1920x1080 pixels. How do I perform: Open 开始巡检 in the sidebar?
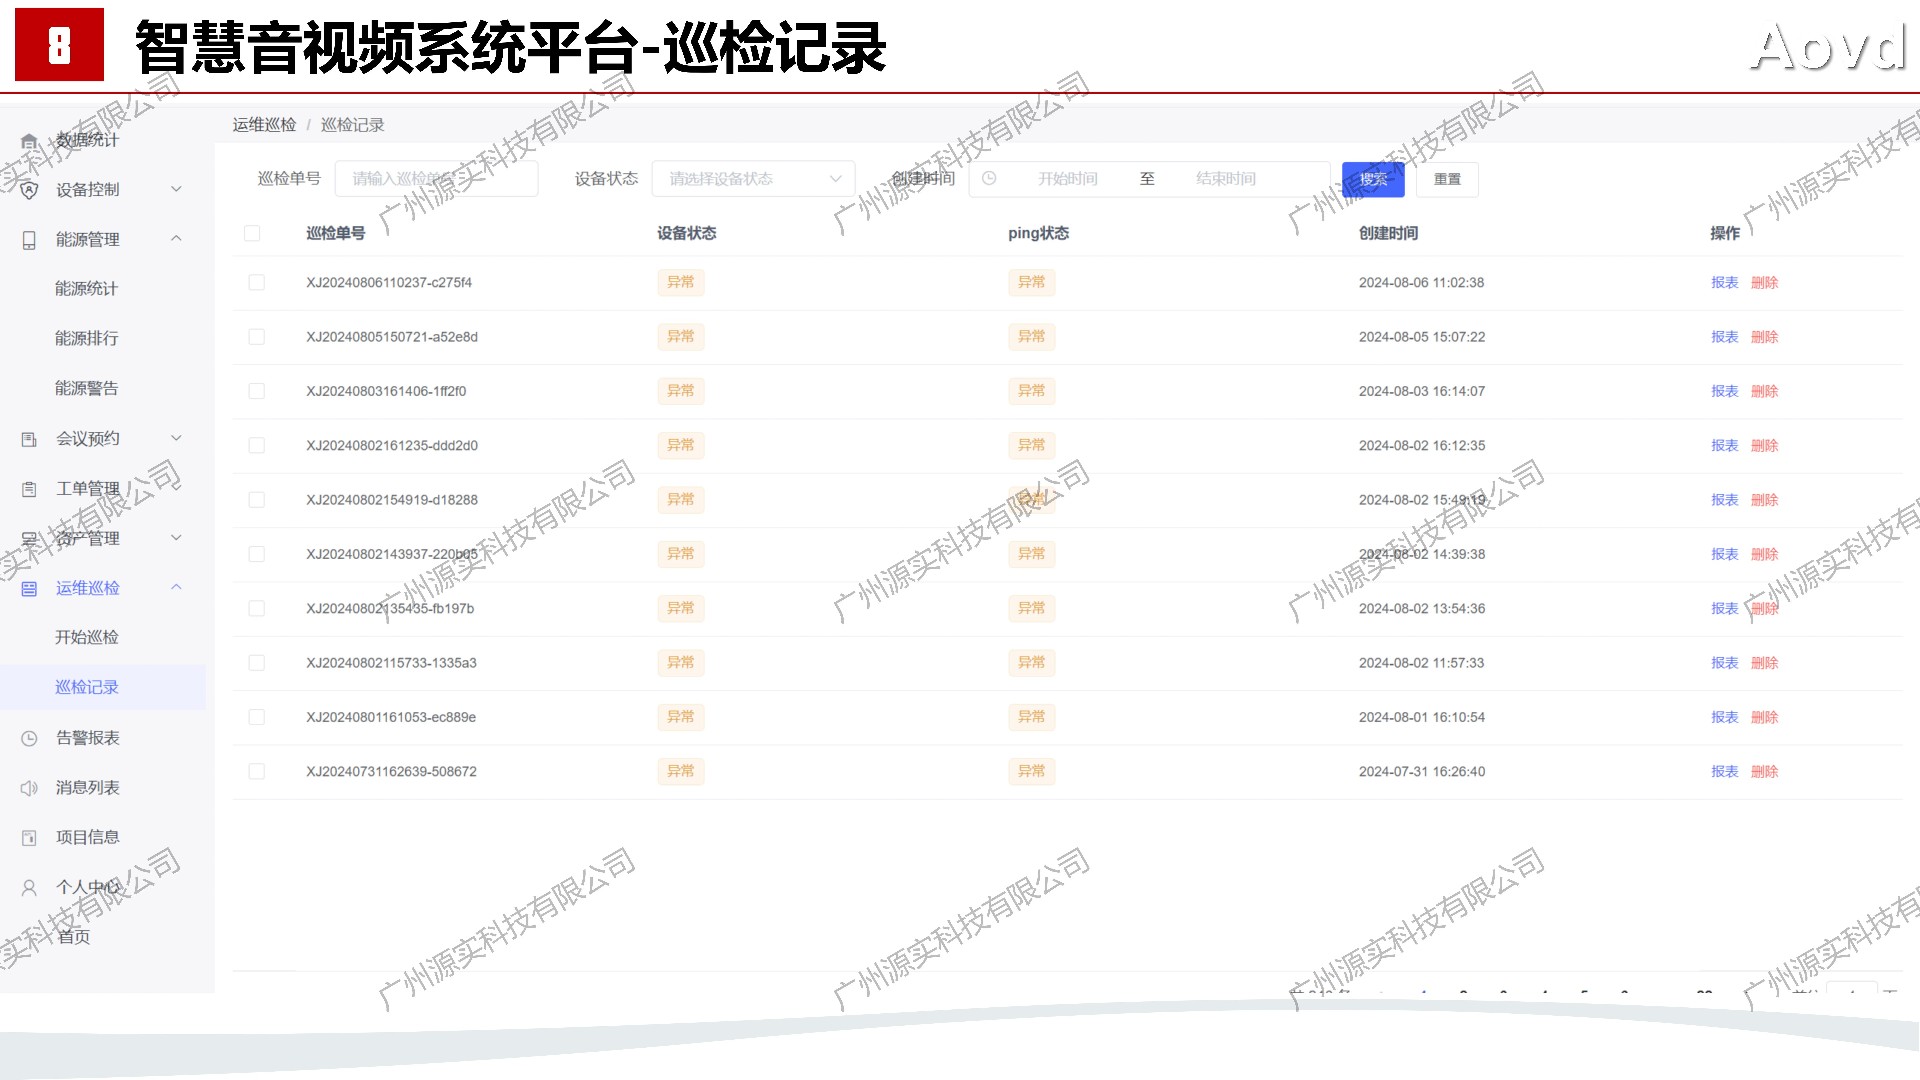coord(87,637)
